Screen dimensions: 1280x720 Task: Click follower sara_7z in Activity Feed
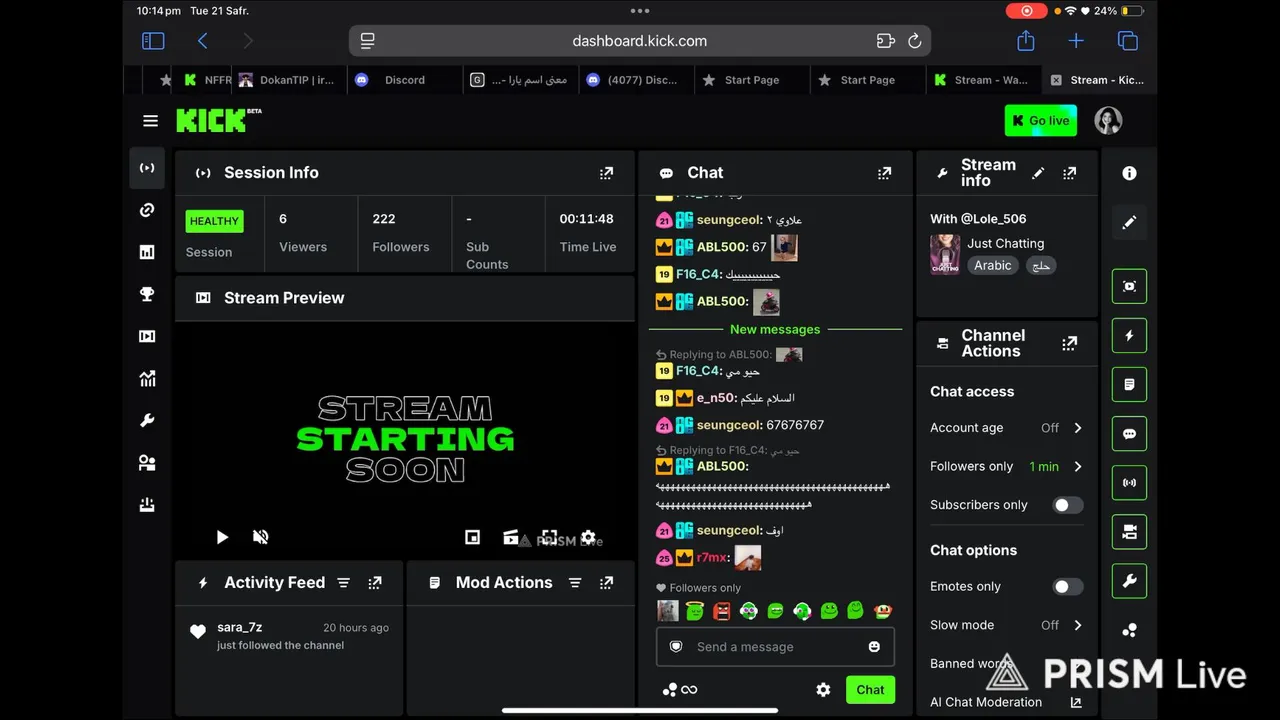(x=240, y=627)
